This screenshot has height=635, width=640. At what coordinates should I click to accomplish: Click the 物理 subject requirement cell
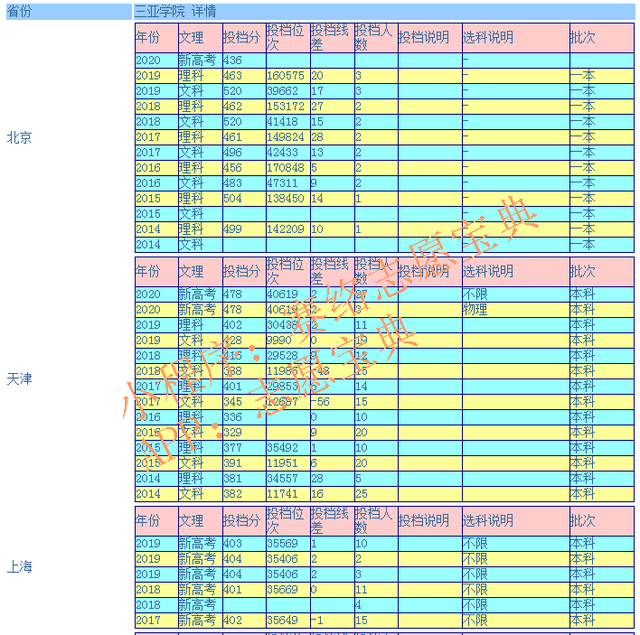point(516,310)
